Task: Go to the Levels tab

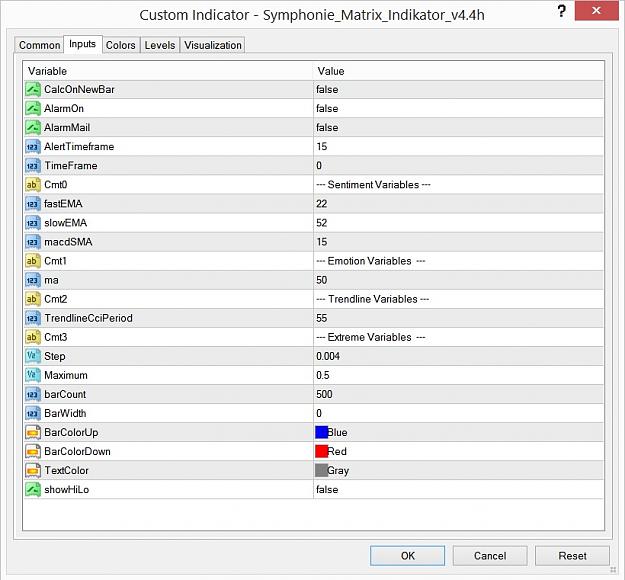Action: point(160,45)
